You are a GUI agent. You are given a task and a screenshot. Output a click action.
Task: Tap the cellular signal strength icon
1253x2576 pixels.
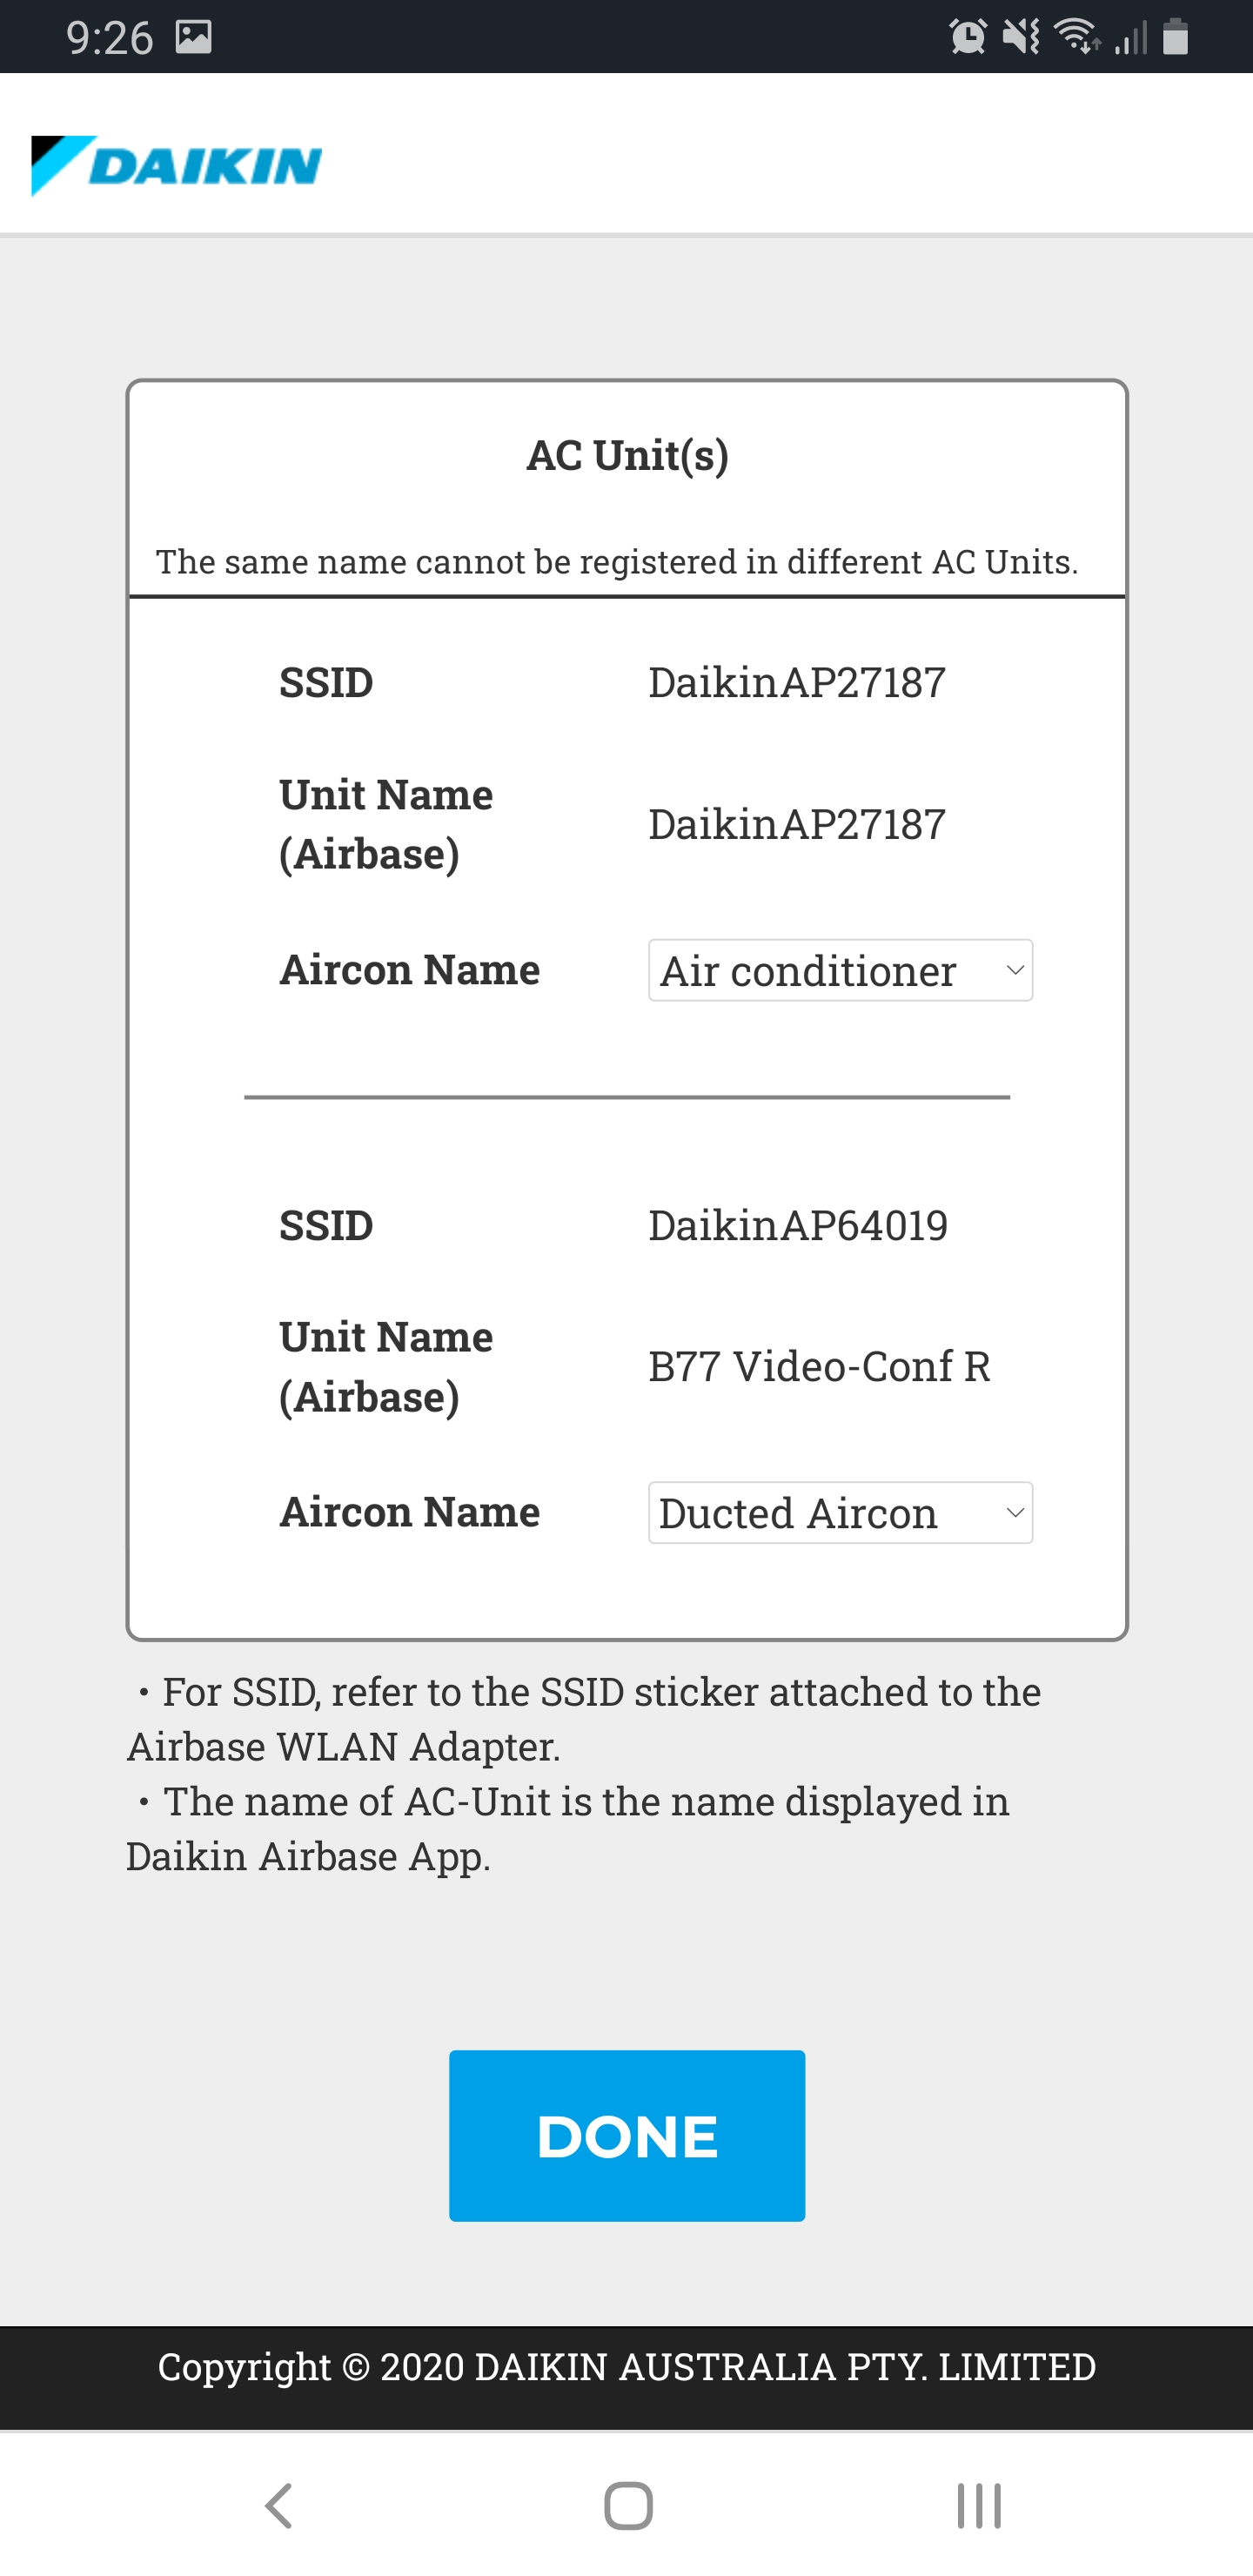pyautogui.click(x=1131, y=38)
